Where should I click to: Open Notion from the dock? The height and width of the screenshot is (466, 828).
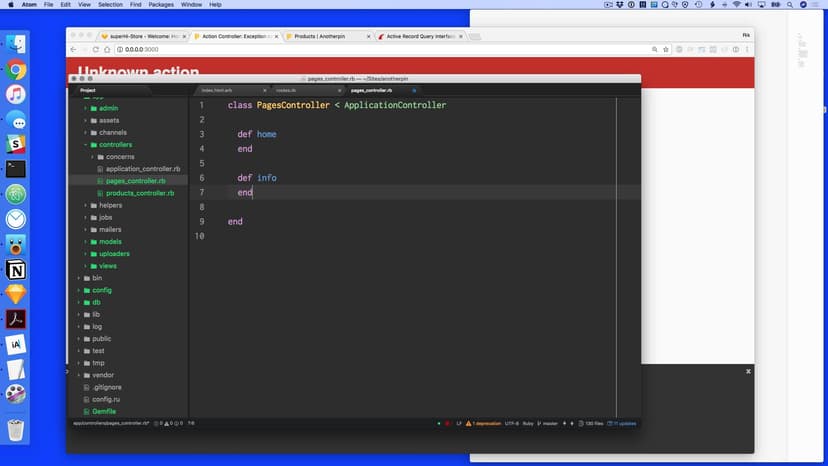(16, 270)
